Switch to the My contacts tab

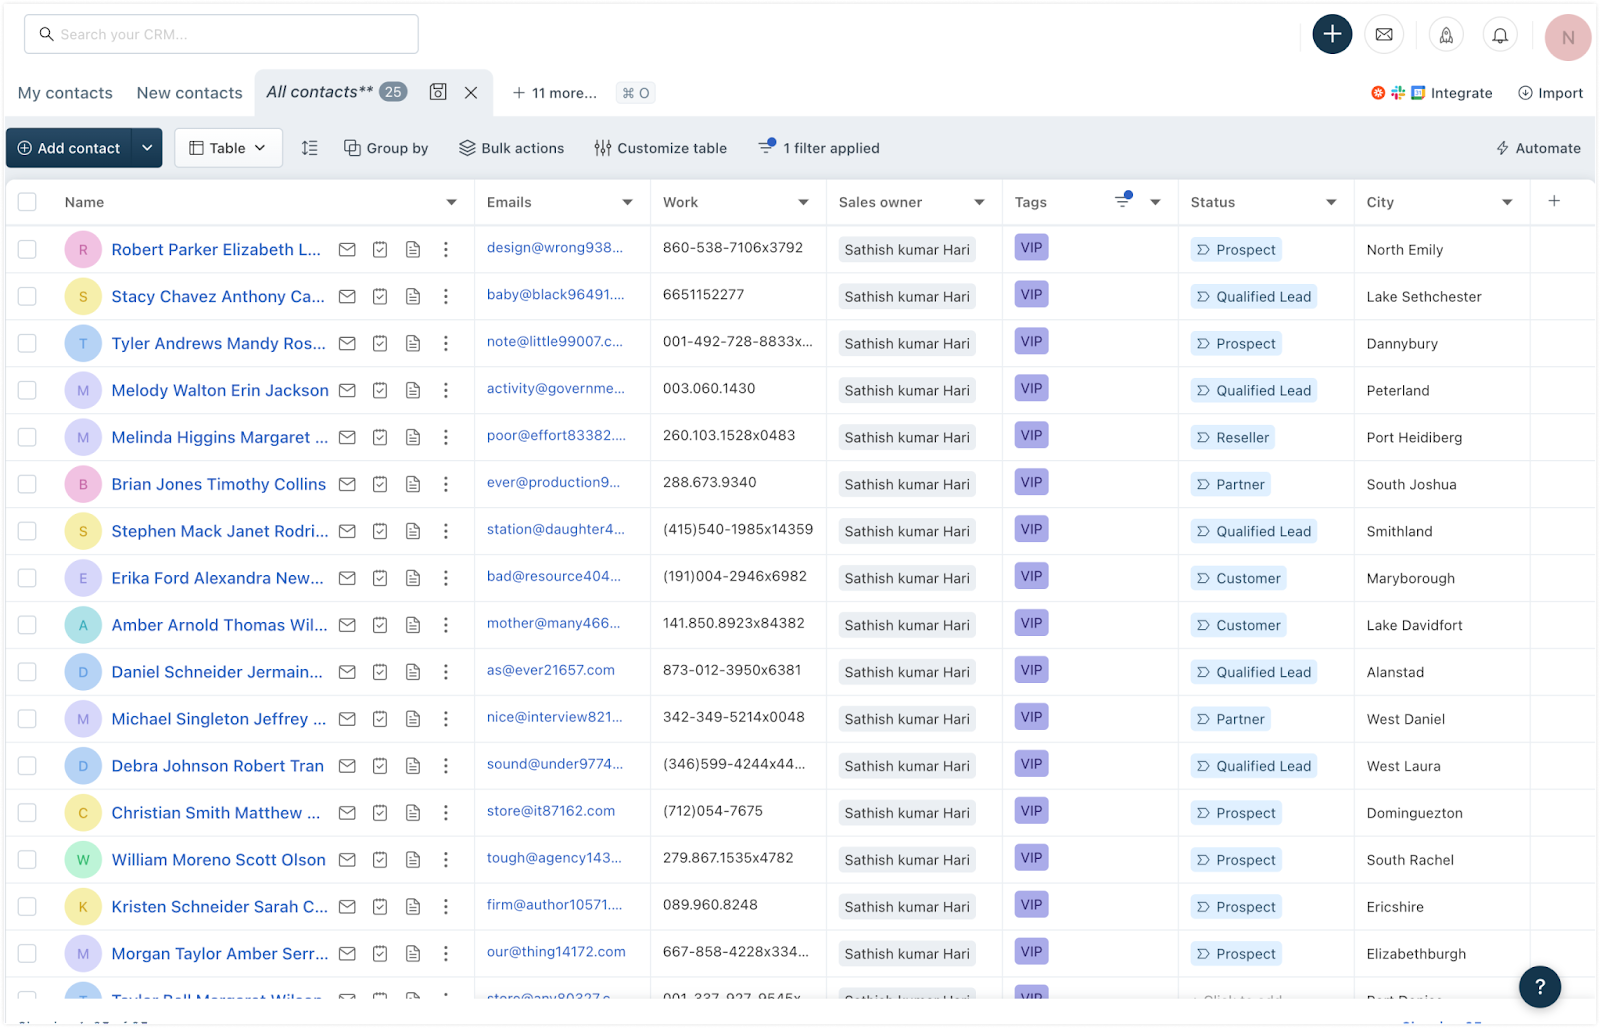65,93
